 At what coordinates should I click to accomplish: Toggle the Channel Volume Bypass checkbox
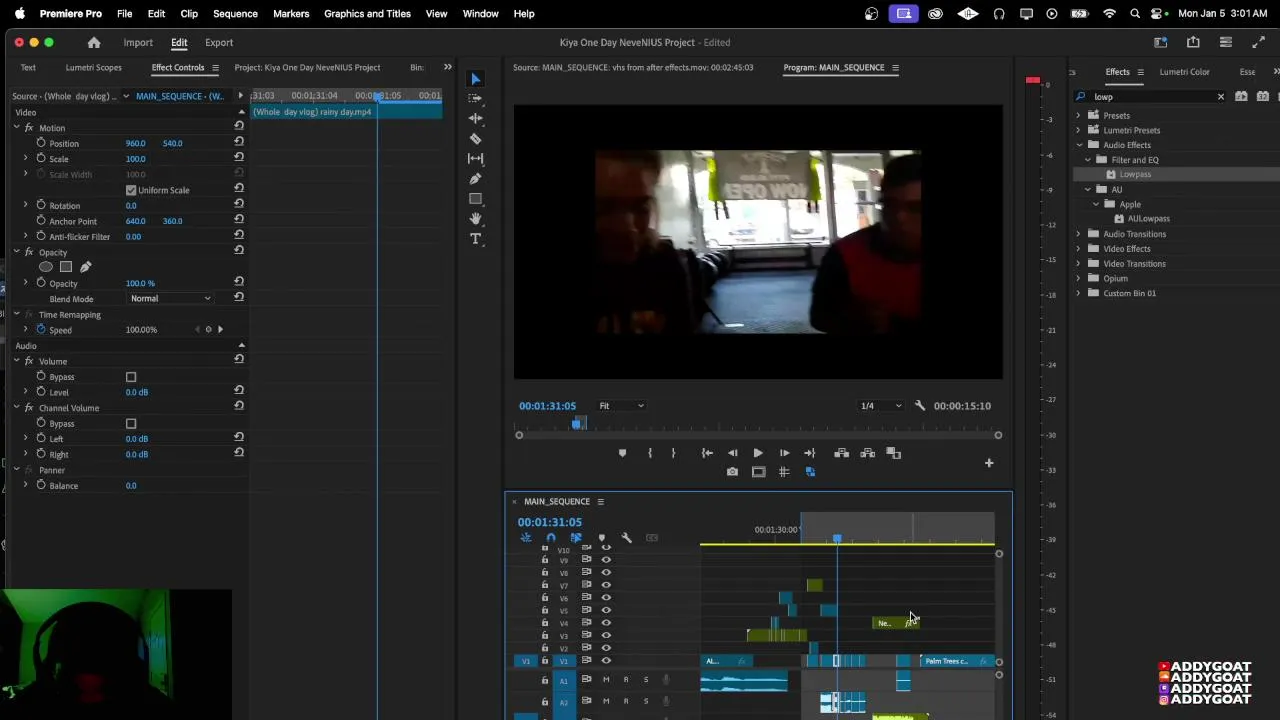click(x=131, y=424)
